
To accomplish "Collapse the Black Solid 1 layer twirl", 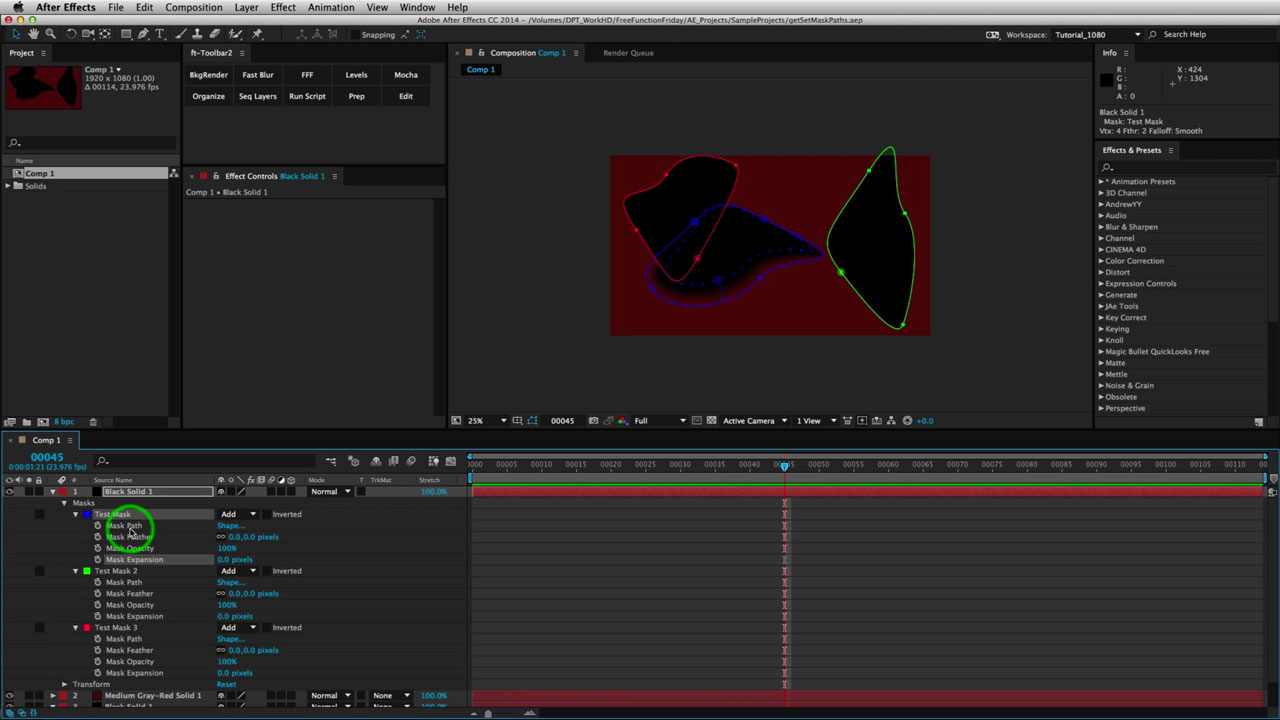I will coord(53,492).
